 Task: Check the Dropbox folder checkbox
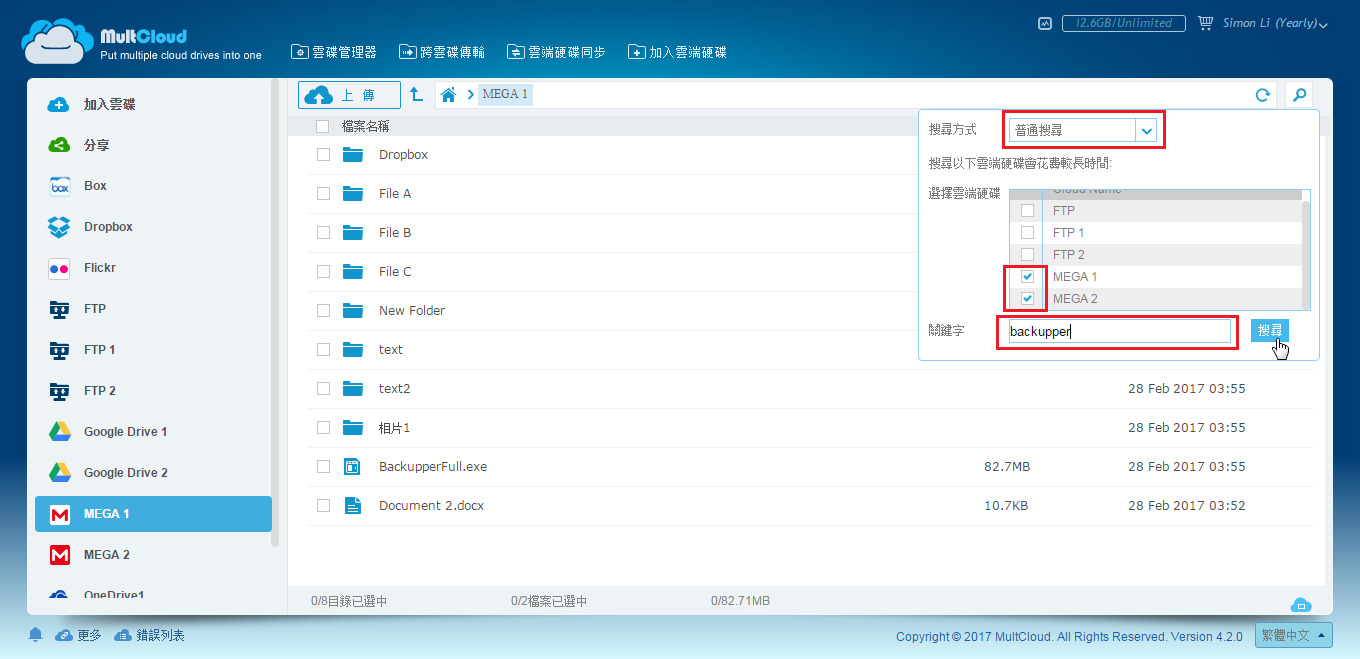point(323,154)
